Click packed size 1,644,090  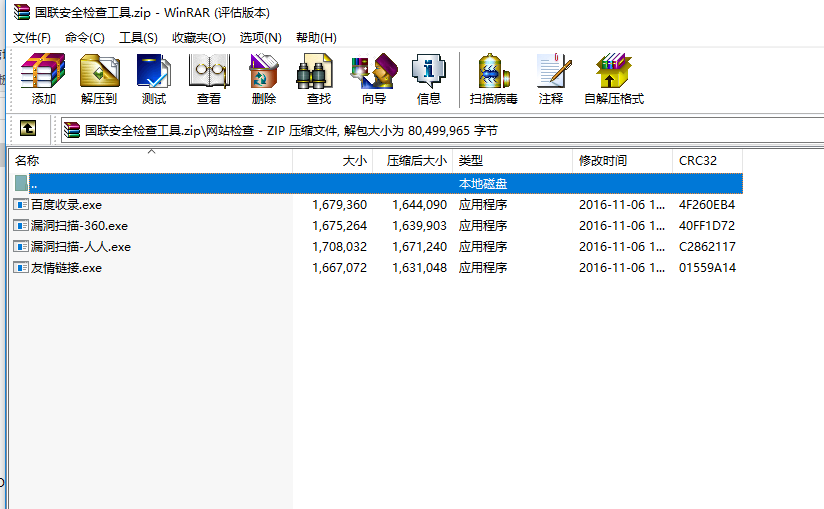point(419,205)
